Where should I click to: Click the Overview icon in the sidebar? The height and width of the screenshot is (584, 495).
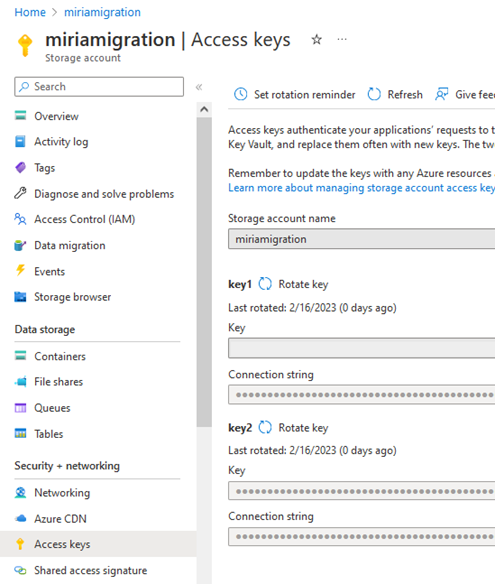coord(20,116)
